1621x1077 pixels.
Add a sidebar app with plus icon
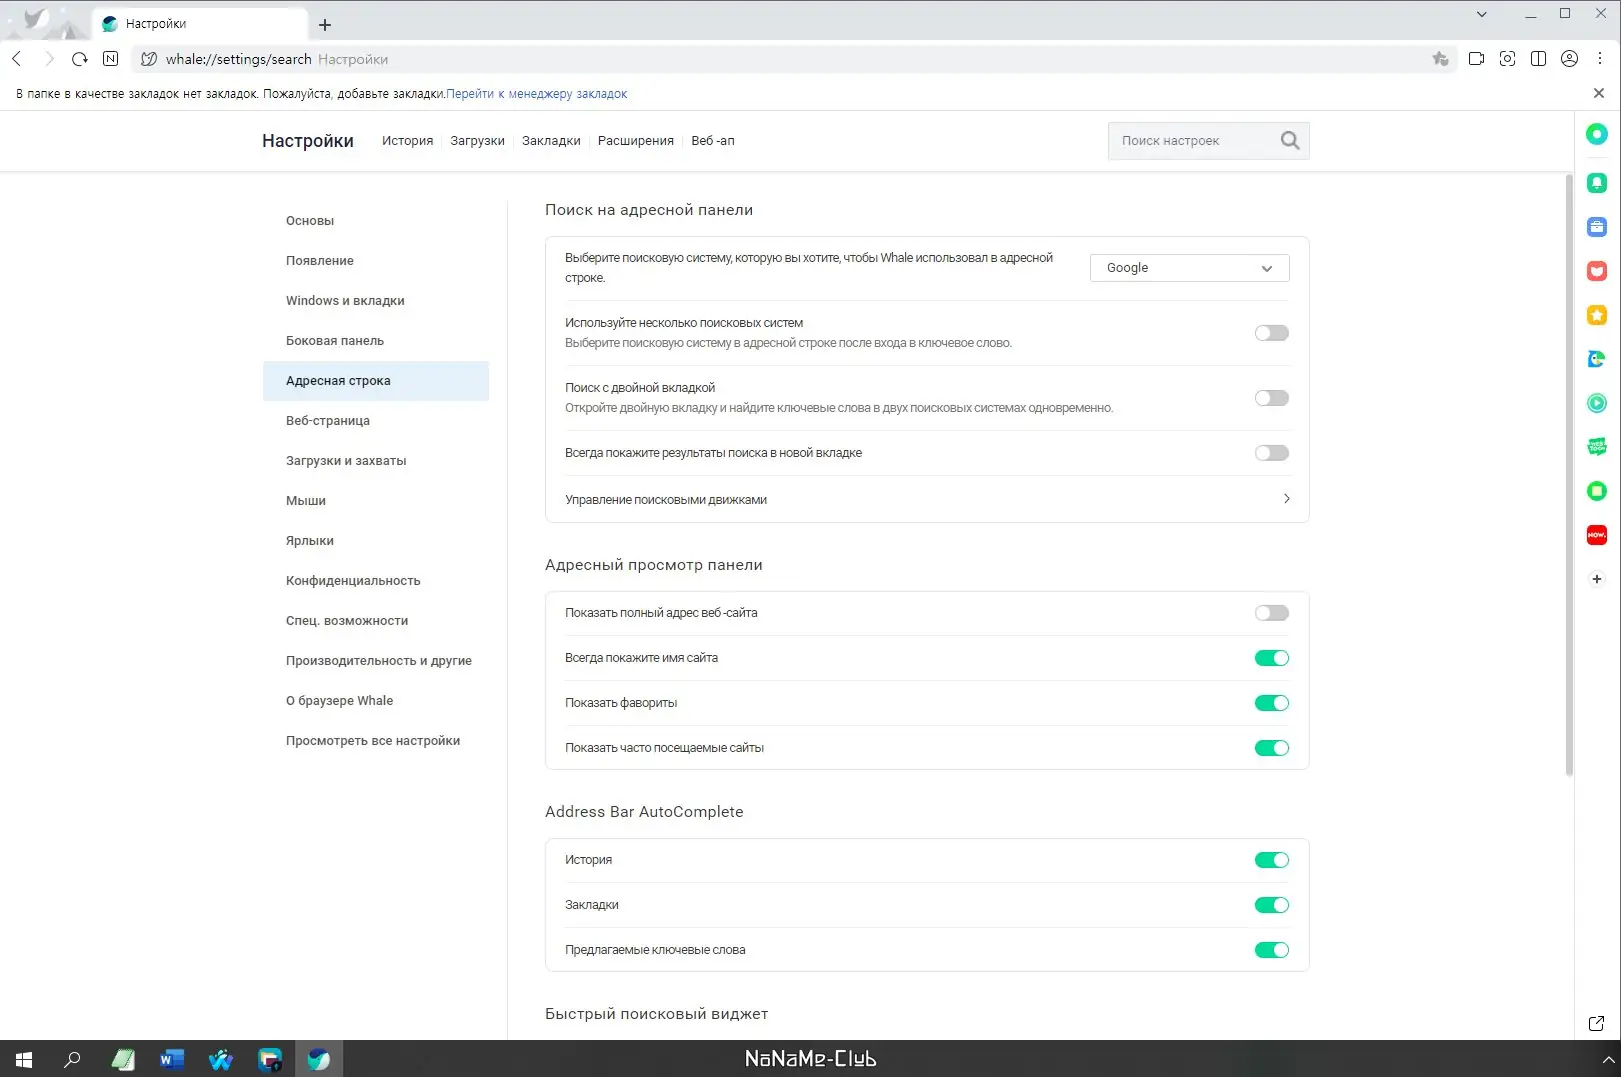1597,579
